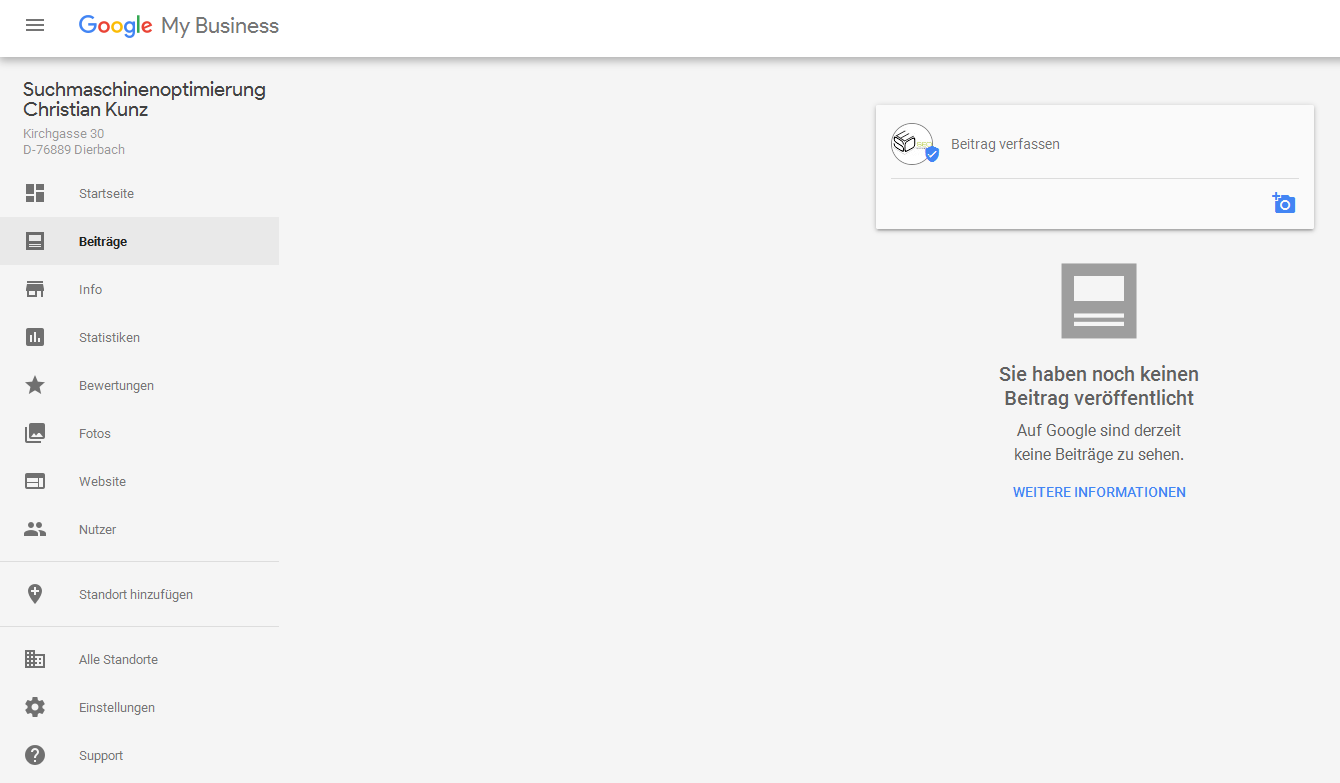Image resolution: width=1340 pixels, height=783 pixels.
Task: Select the Statistiken chart icon
Action: (x=35, y=337)
